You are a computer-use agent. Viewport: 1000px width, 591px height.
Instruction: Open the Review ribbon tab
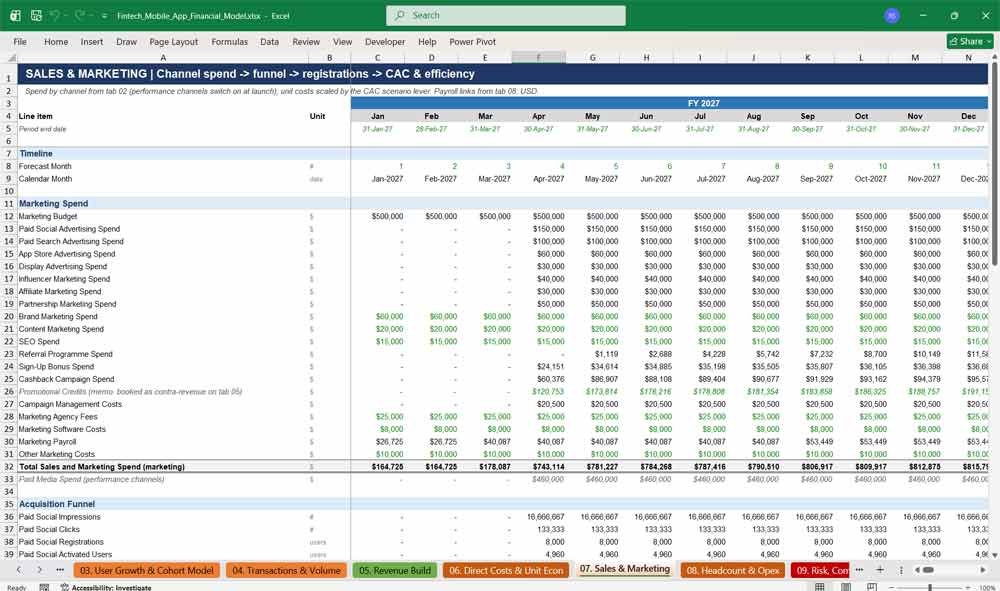point(306,41)
